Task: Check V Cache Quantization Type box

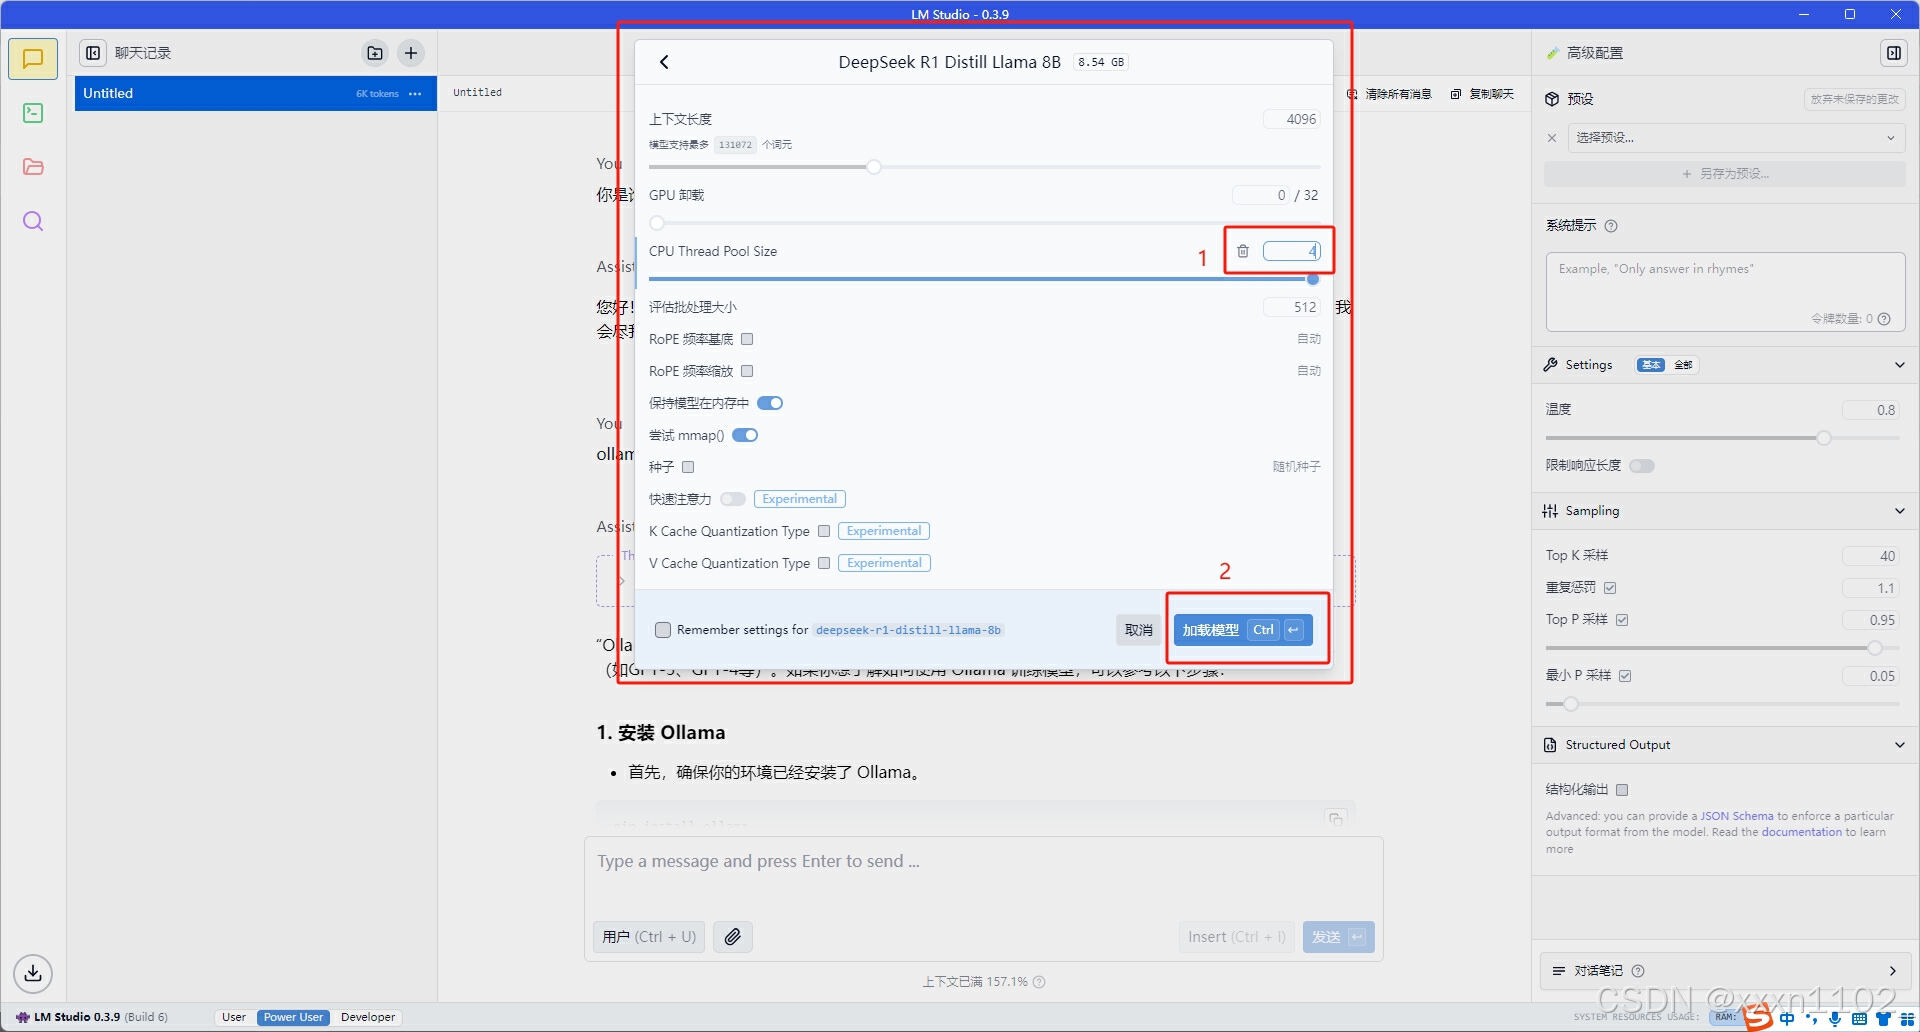Action: pos(824,563)
